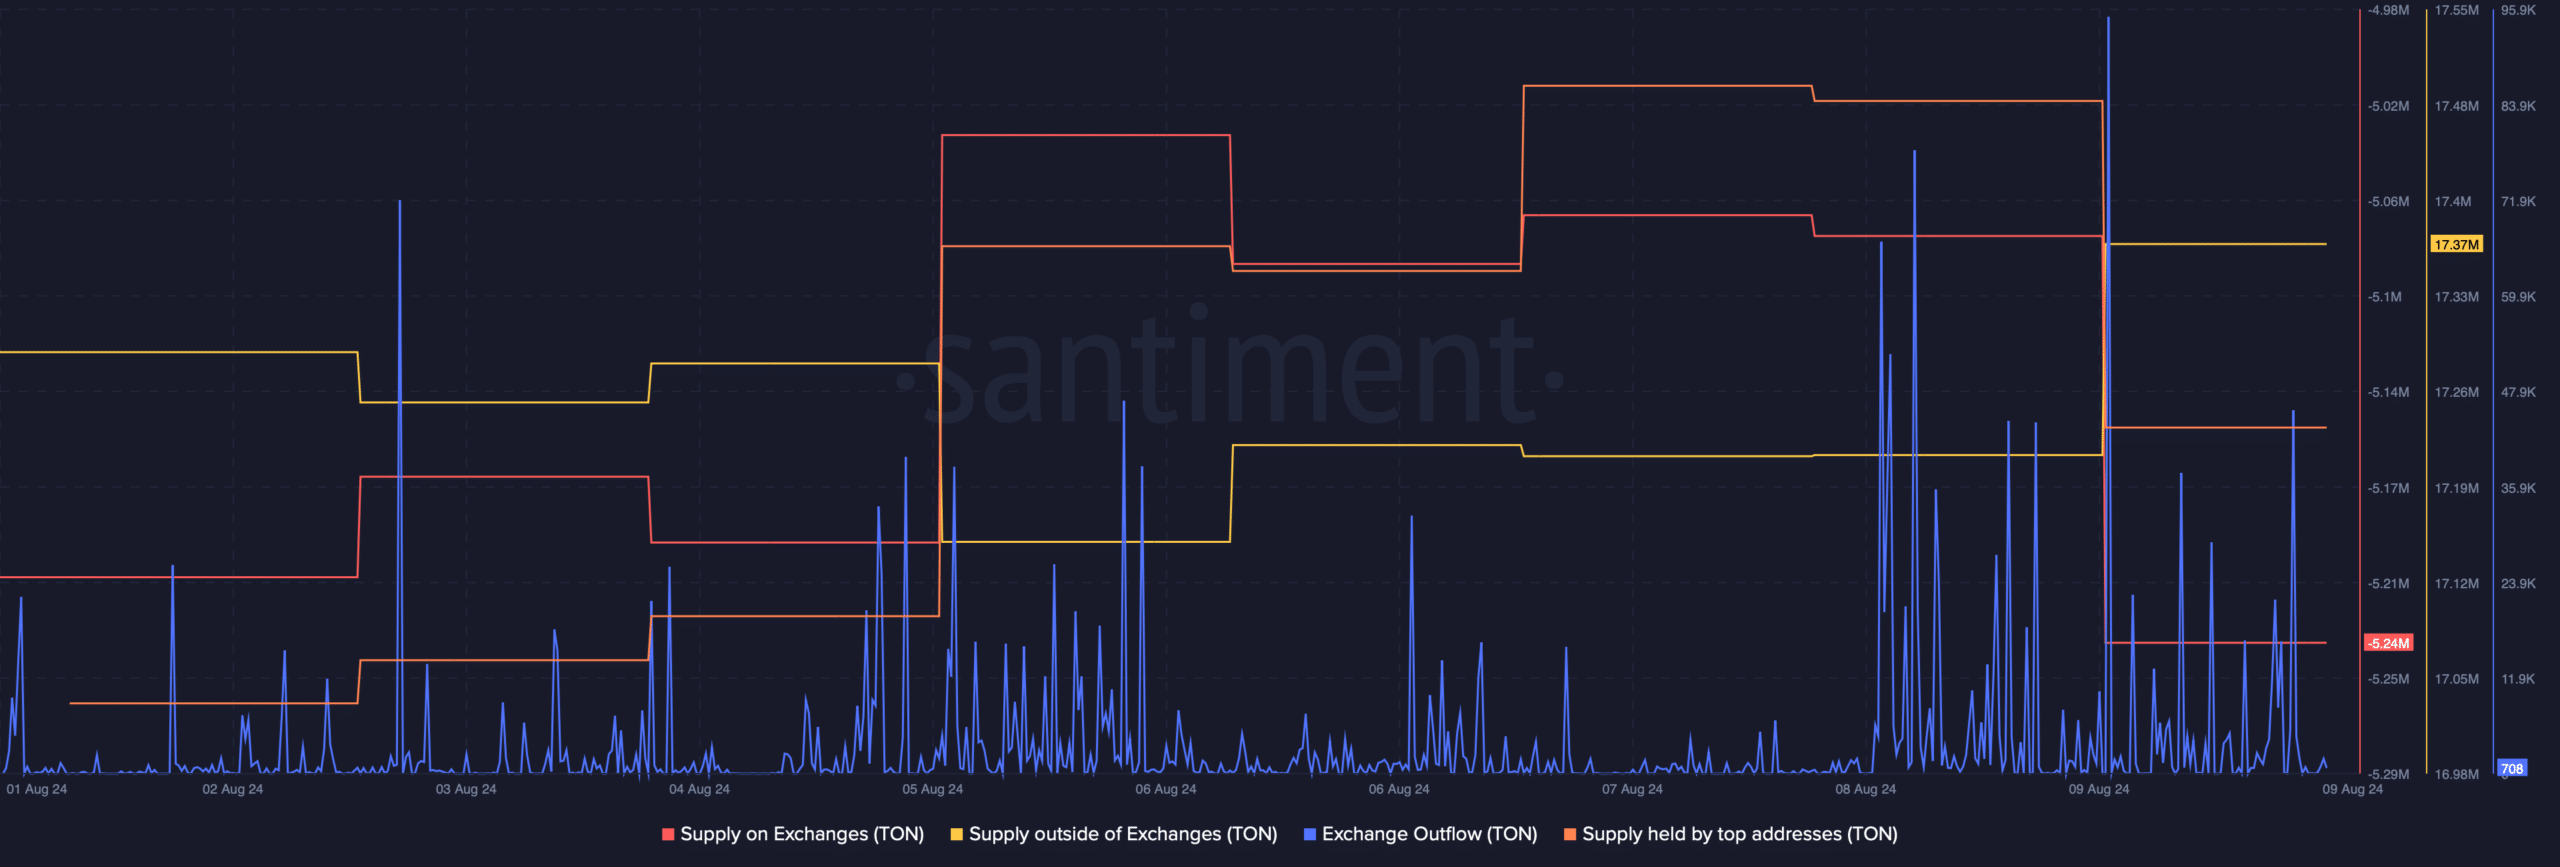Viewport: 2560px width, 867px height.
Task: Click the 17.48M axis label
Action: tap(2457, 106)
